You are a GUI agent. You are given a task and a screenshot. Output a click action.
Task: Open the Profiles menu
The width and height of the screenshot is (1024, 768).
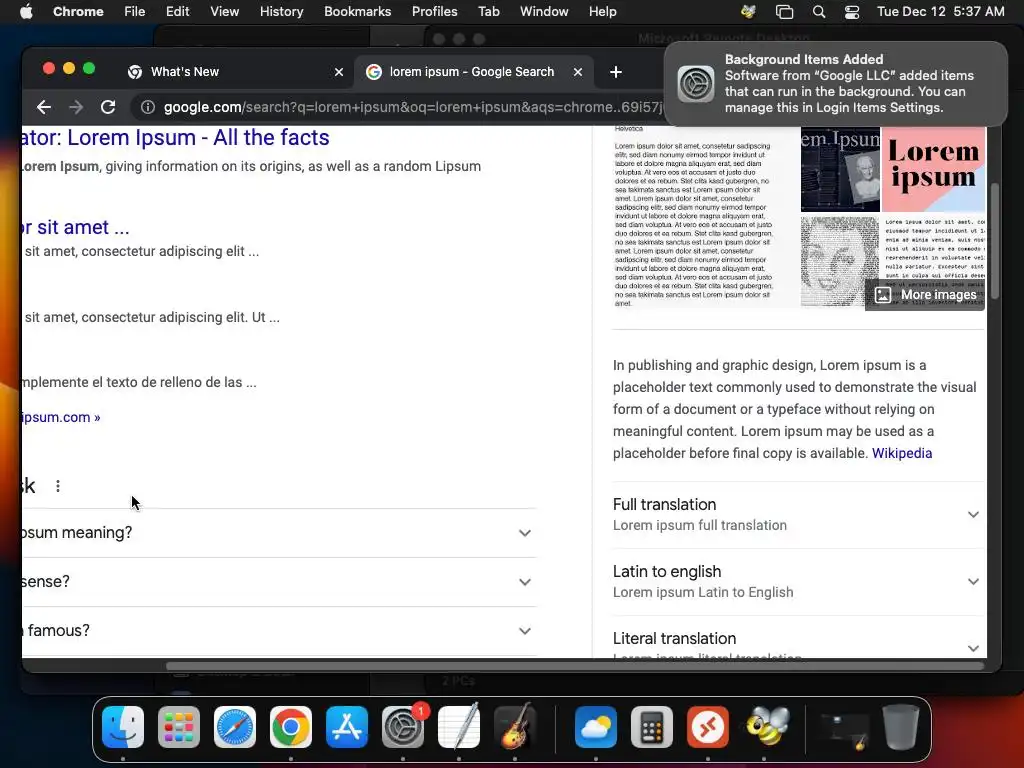click(x=434, y=12)
